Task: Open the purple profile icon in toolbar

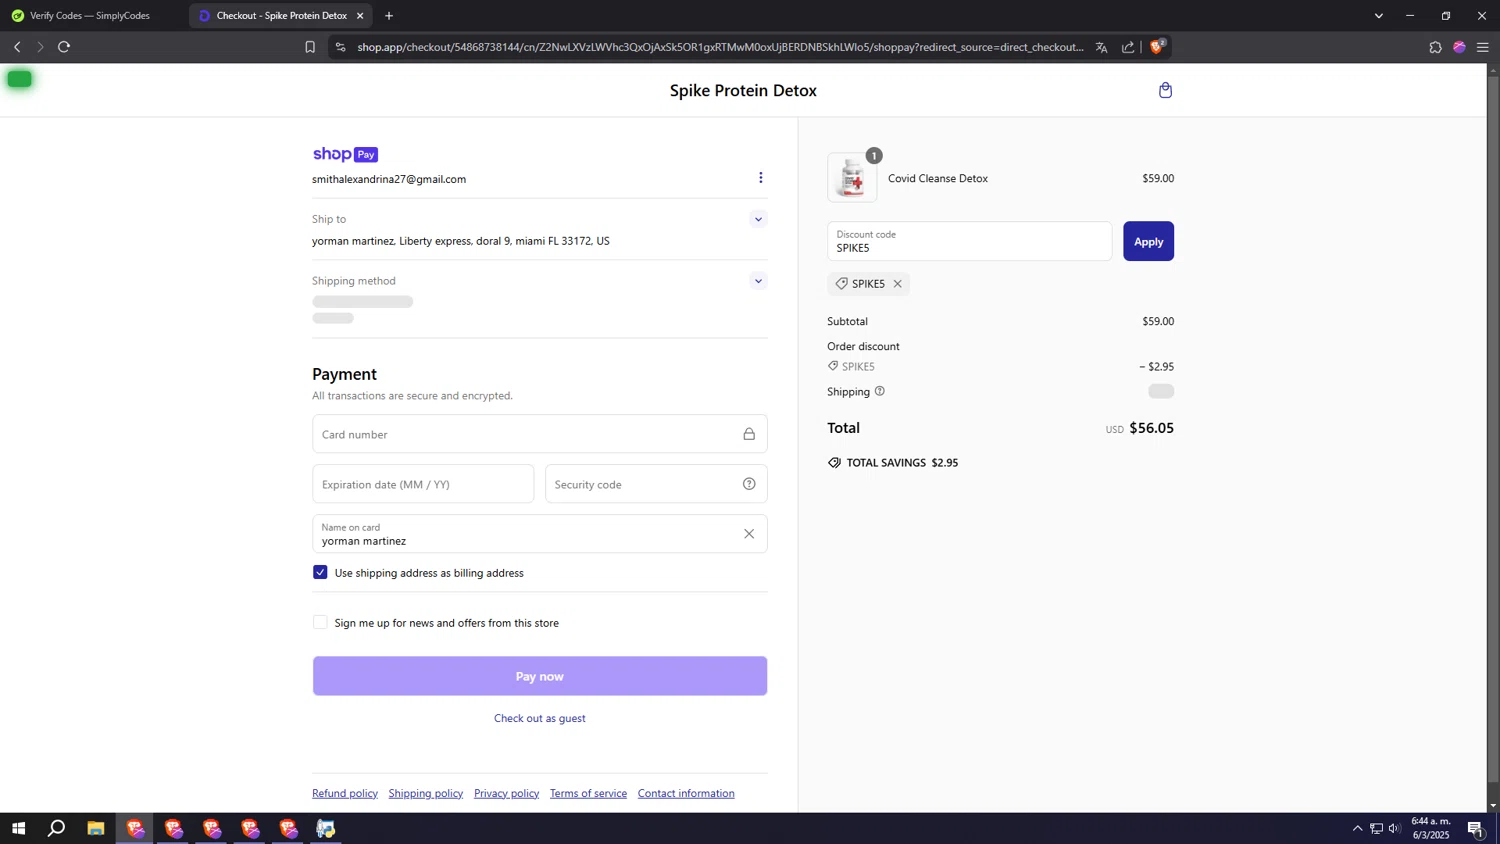Action: (x=1459, y=47)
